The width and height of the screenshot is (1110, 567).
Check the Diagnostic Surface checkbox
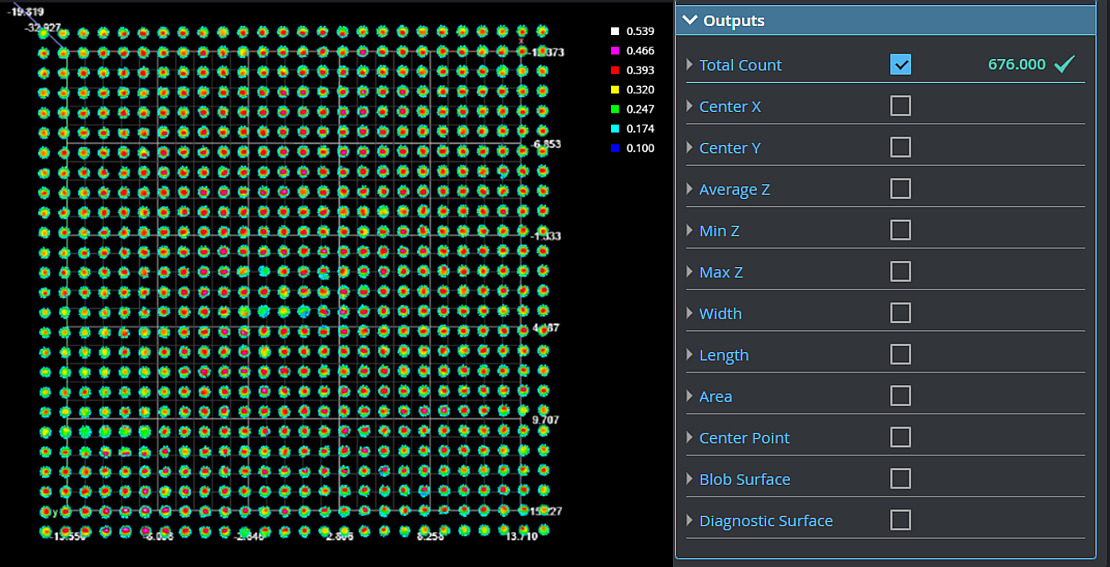point(900,520)
